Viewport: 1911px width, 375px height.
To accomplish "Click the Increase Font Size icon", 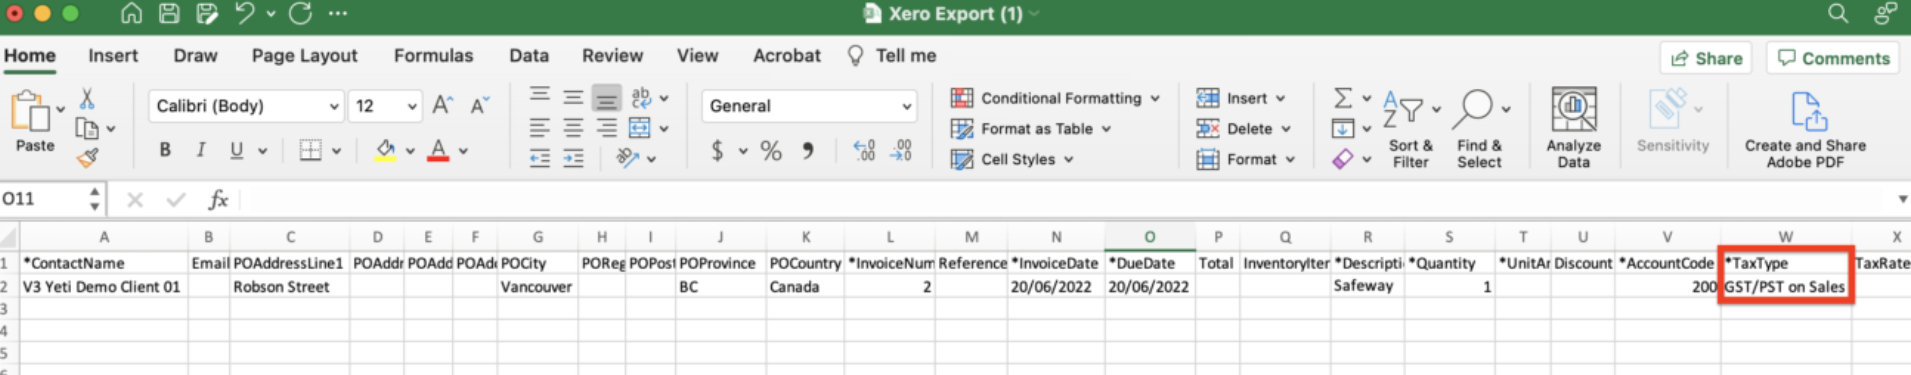I will click(x=442, y=105).
